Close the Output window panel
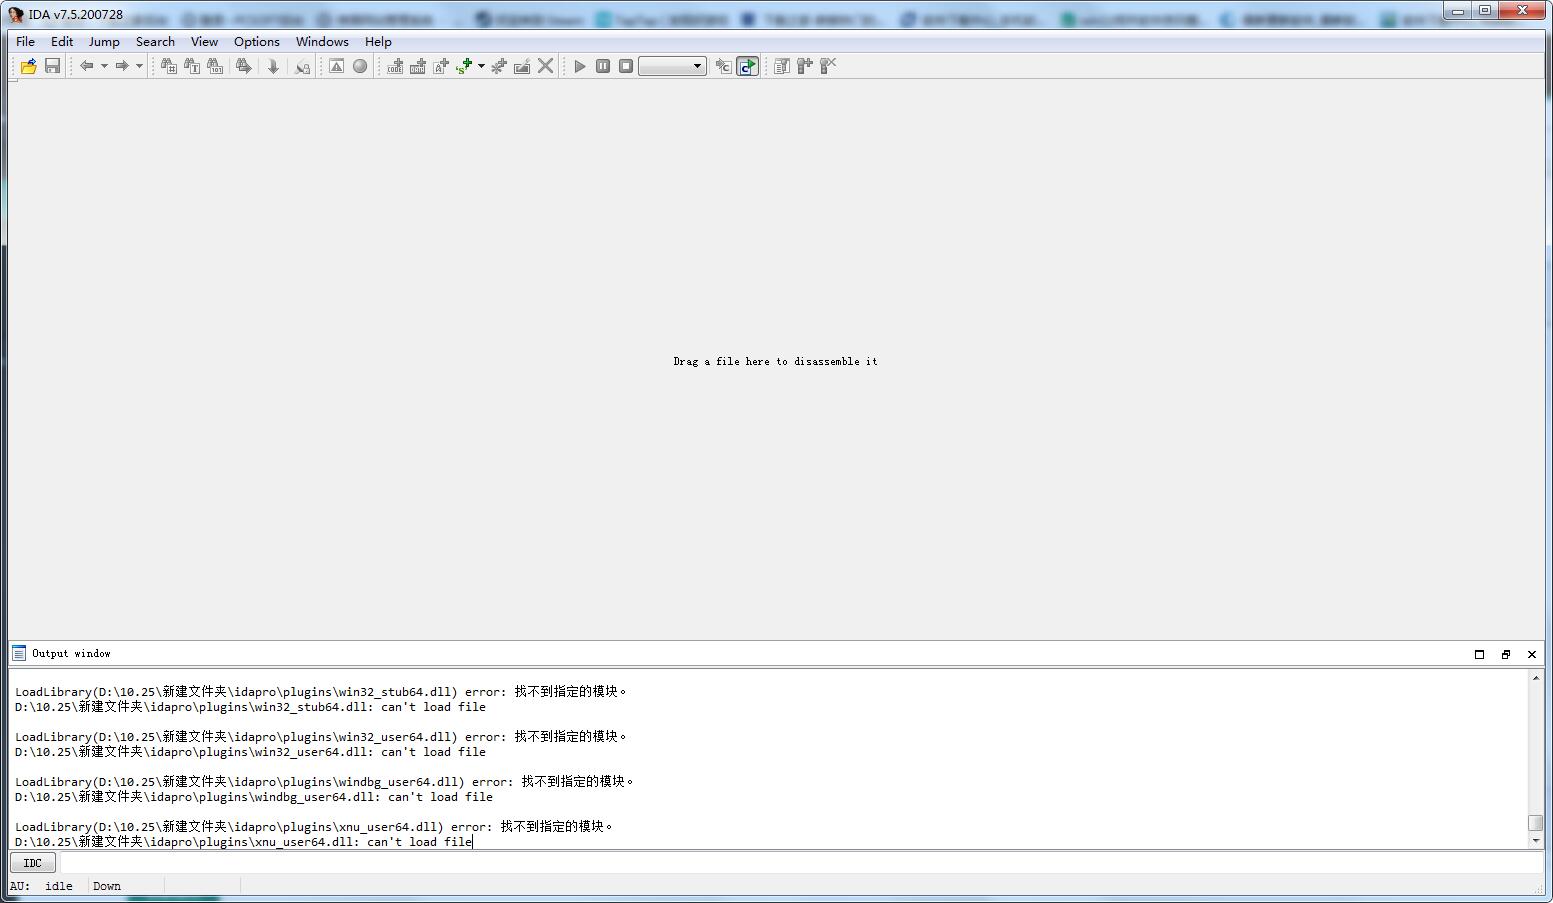This screenshot has height=903, width=1553. [1531, 654]
